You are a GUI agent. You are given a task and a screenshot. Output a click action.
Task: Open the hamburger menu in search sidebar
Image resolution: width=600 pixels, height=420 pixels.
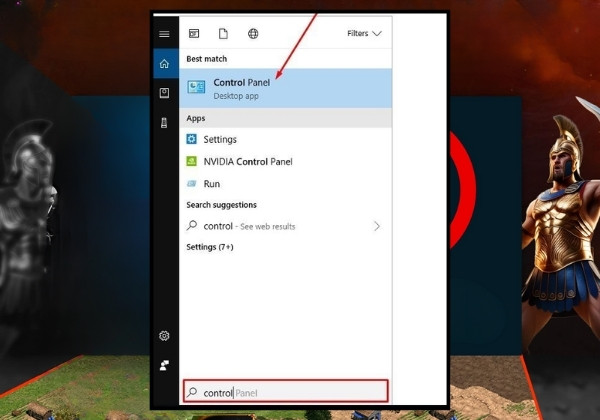[x=164, y=34]
